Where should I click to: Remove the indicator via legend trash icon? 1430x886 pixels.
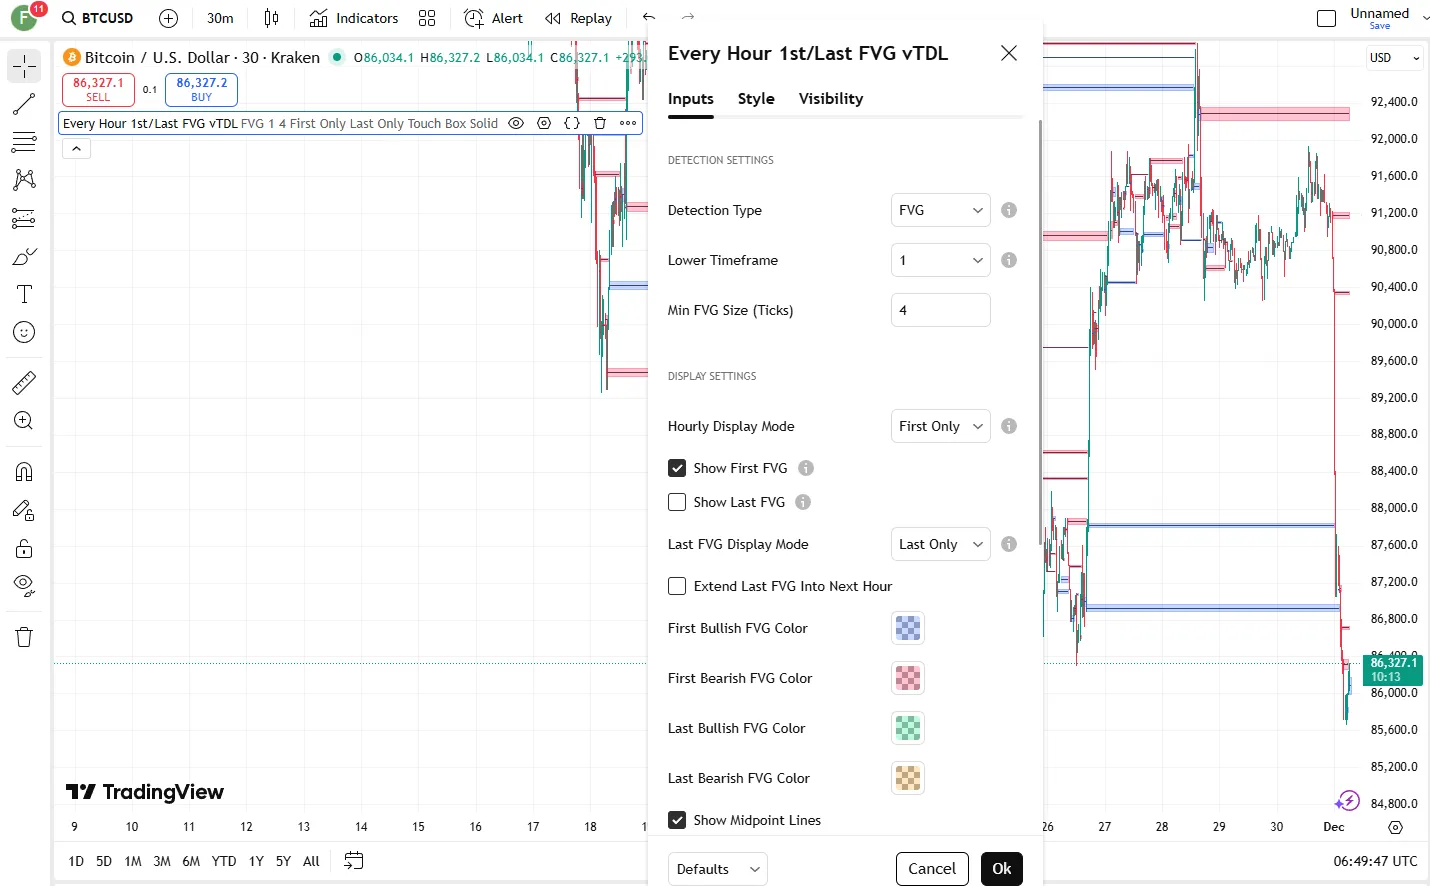pos(600,124)
